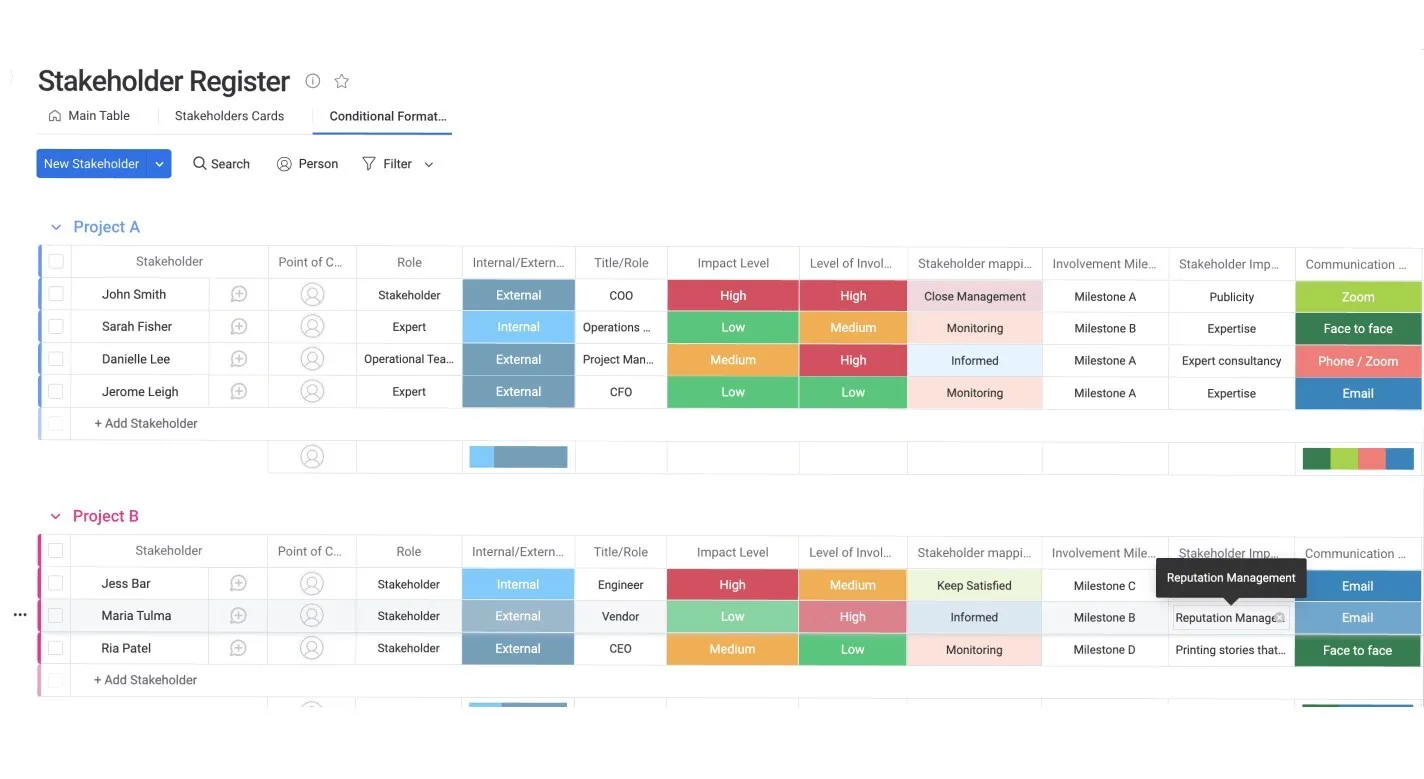Open conversation bubble for Jess Bar
The width and height of the screenshot is (1424, 779).
(238, 584)
